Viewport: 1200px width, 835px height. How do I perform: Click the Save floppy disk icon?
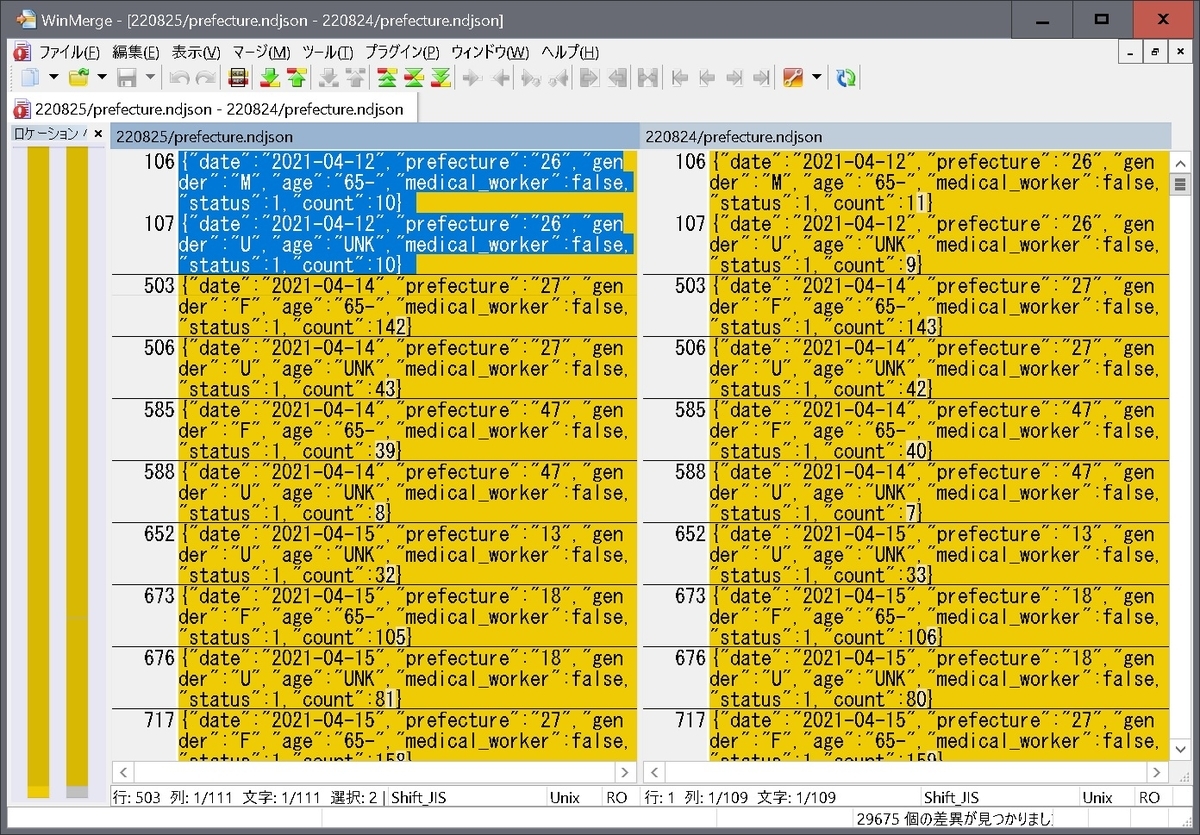coord(128,77)
